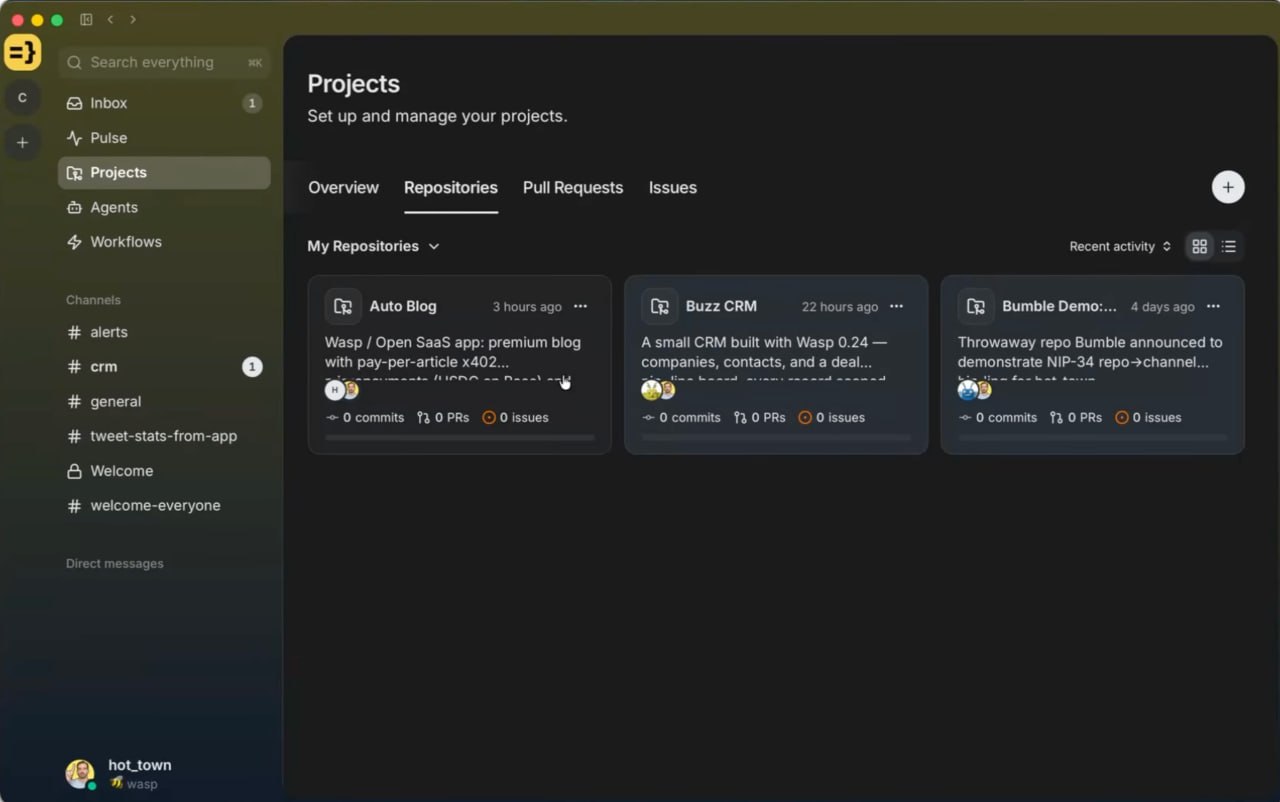Click the Pulse activity icon
This screenshot has height=802, width=1280.
click(74, 138)
